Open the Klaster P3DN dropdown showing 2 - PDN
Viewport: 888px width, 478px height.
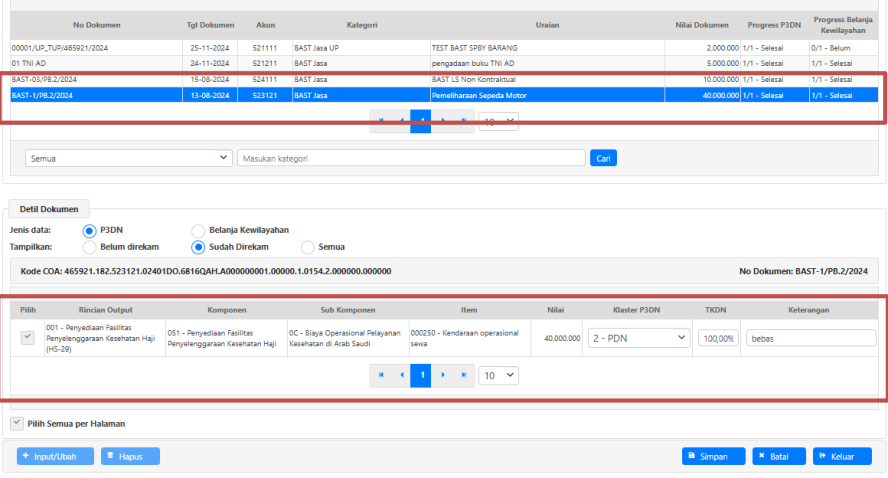(x=638, y=338)
